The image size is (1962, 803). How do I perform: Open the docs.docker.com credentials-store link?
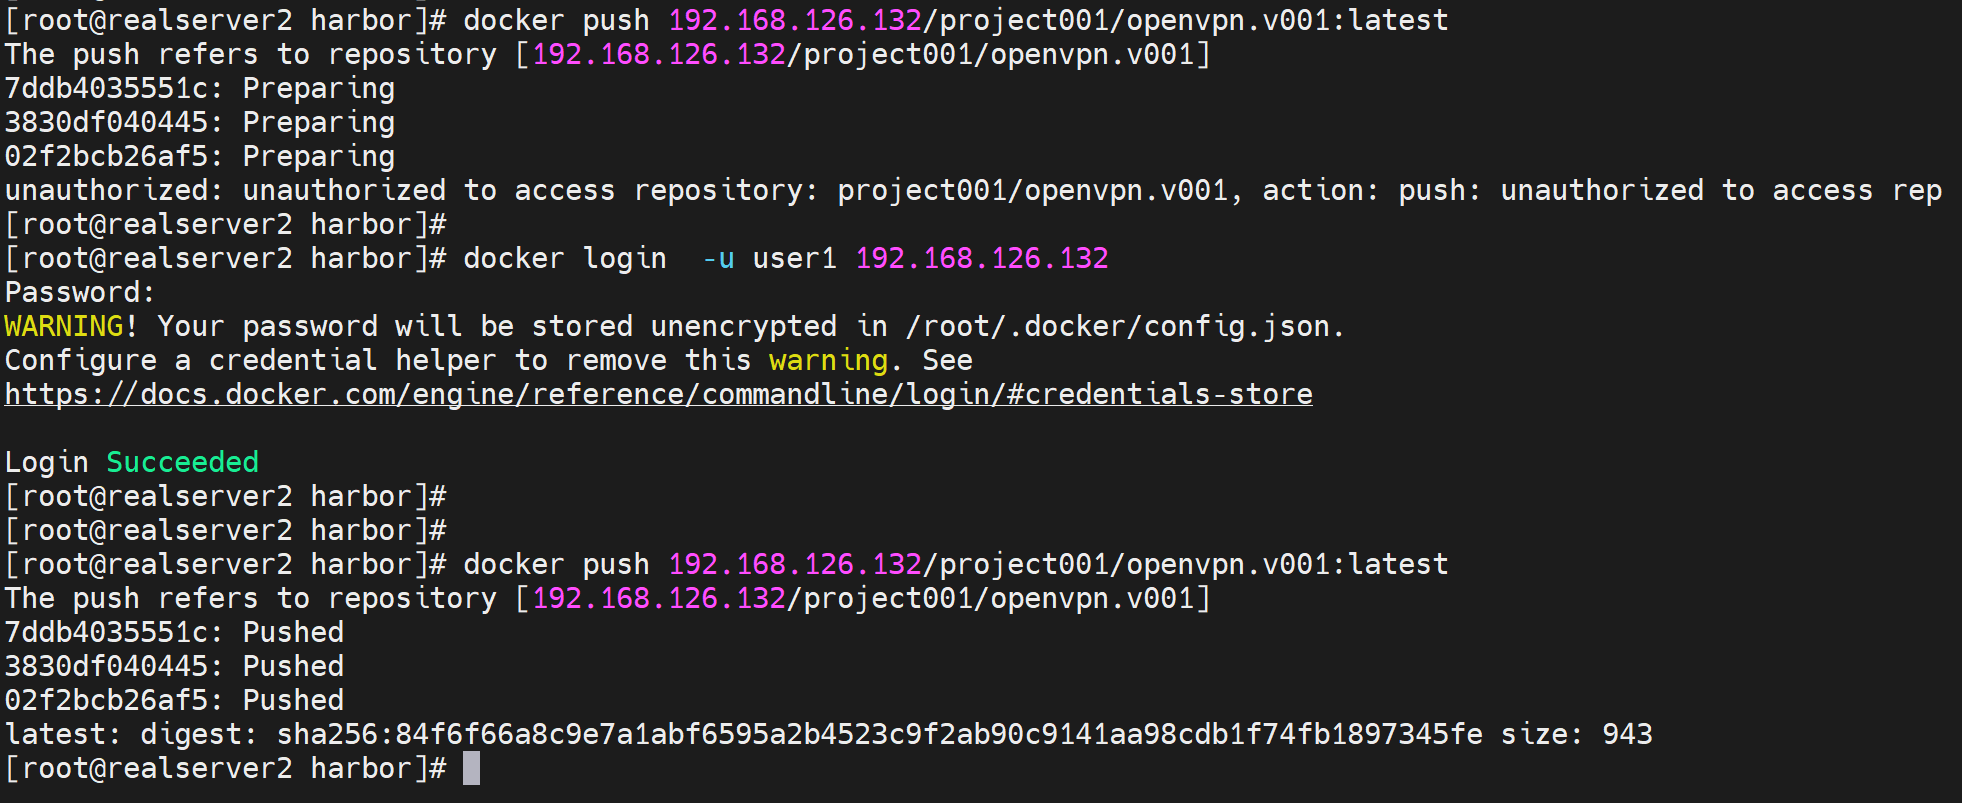[658, 394]
